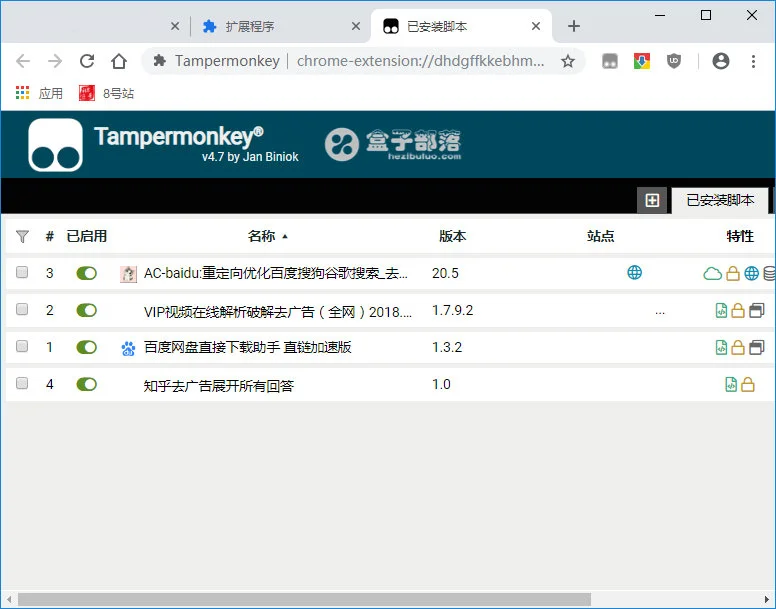
Task: Select the checkbox for 知乎去广告展开所有回答
Action: pos(22,383)
